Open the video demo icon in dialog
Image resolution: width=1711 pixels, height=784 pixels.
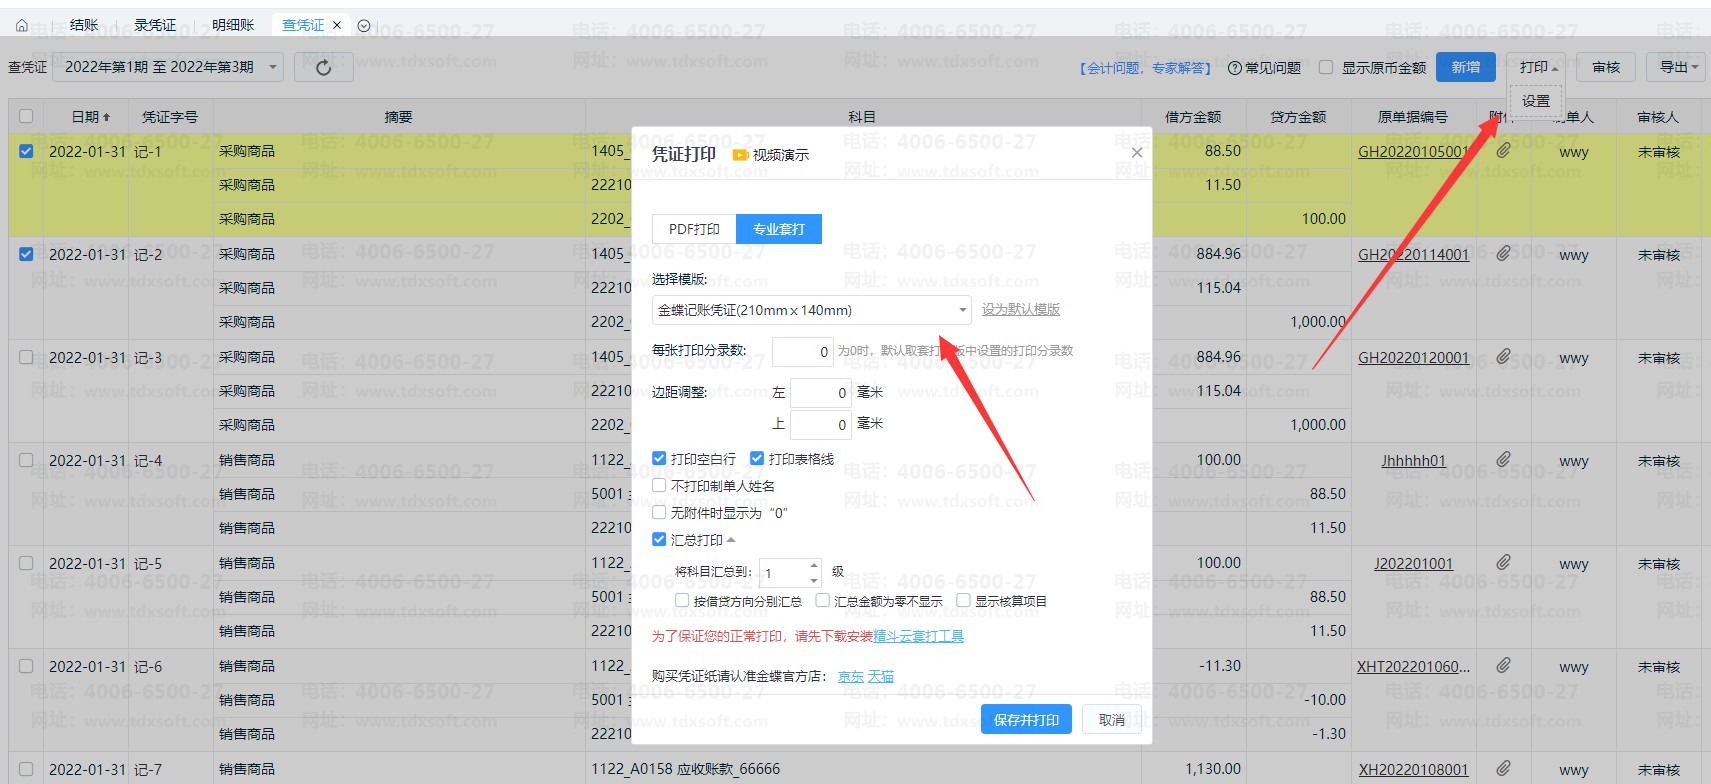741,155
